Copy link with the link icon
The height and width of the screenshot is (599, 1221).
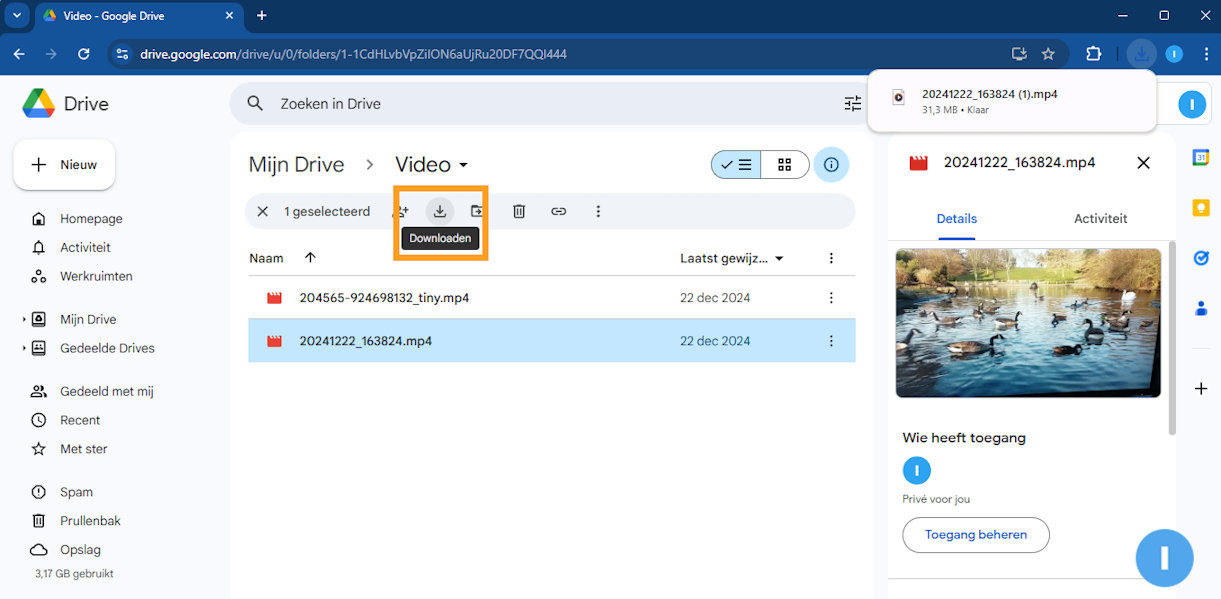pyautogui.click(x=559, y=211)
